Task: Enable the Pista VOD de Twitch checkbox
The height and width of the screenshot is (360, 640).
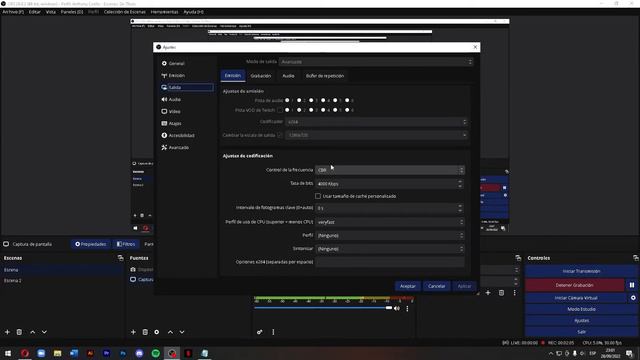Action: 280,110
